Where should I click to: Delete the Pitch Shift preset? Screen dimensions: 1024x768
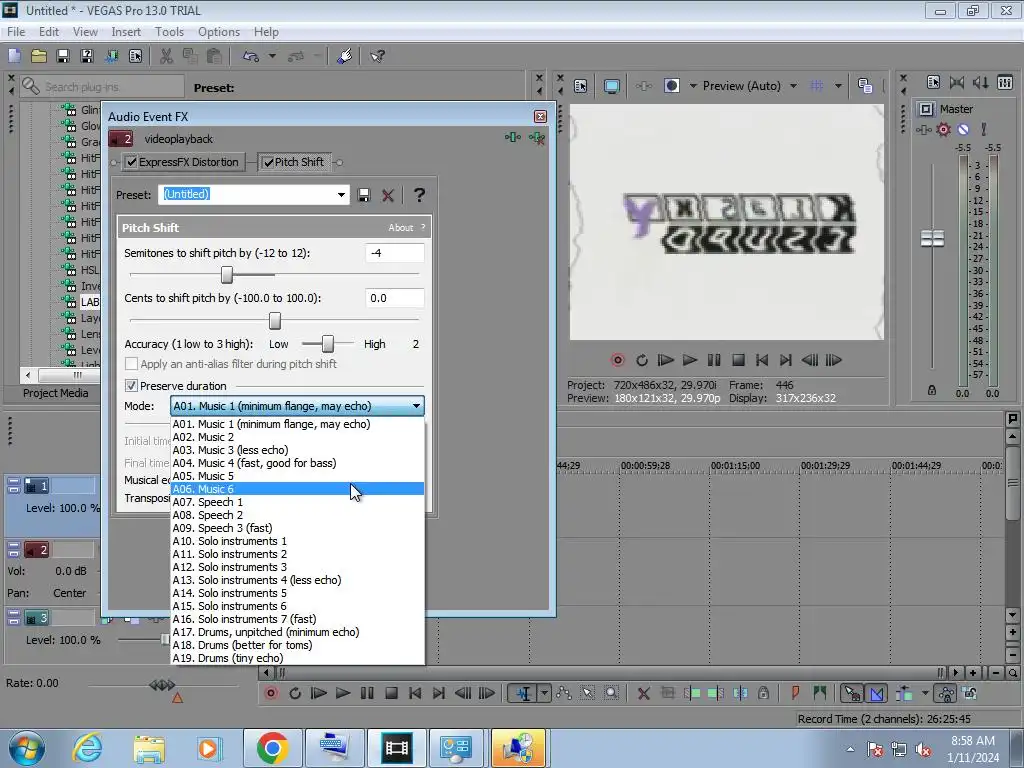[x=388, y=195]
